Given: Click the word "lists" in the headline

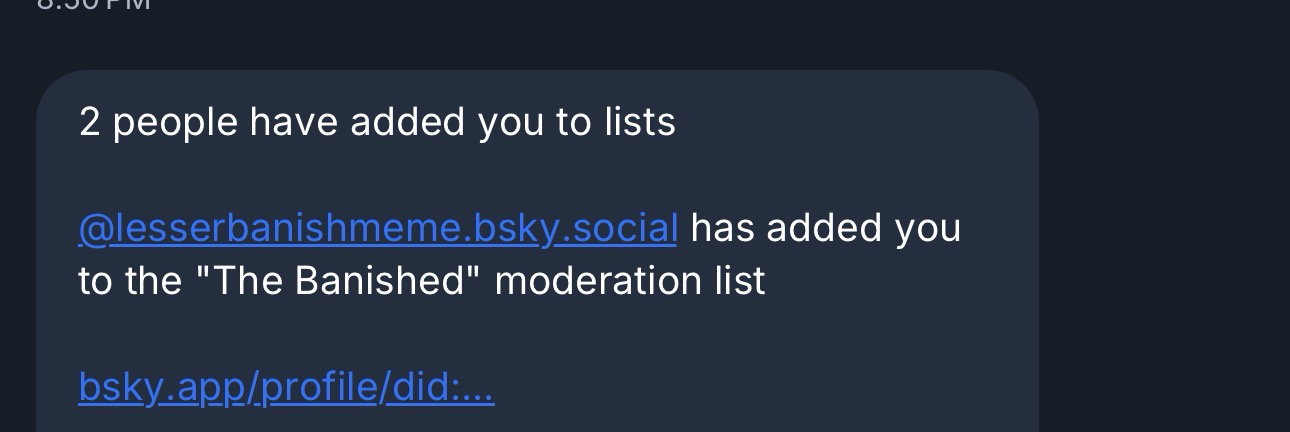Looking at the screenshot, I should (x=640, y=122).
